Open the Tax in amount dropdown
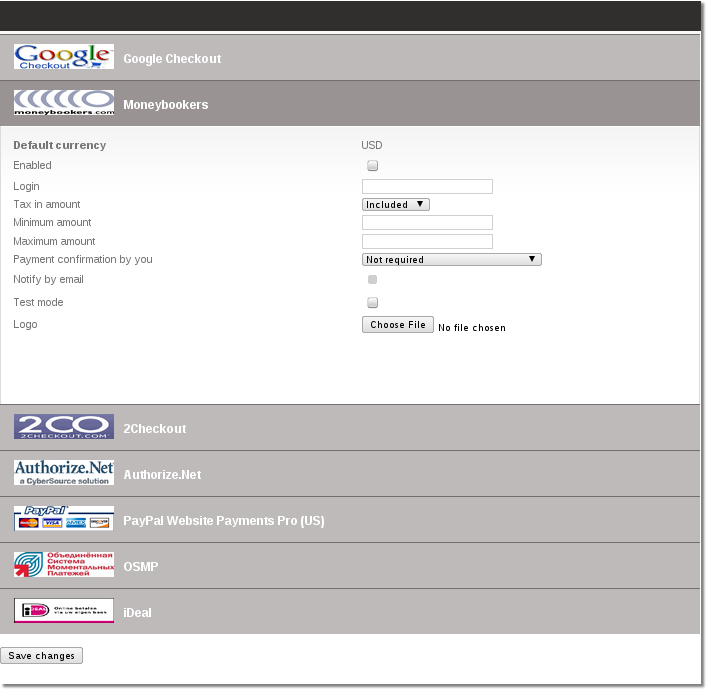This screenshot has height=690, width=707. pos(396,204)
